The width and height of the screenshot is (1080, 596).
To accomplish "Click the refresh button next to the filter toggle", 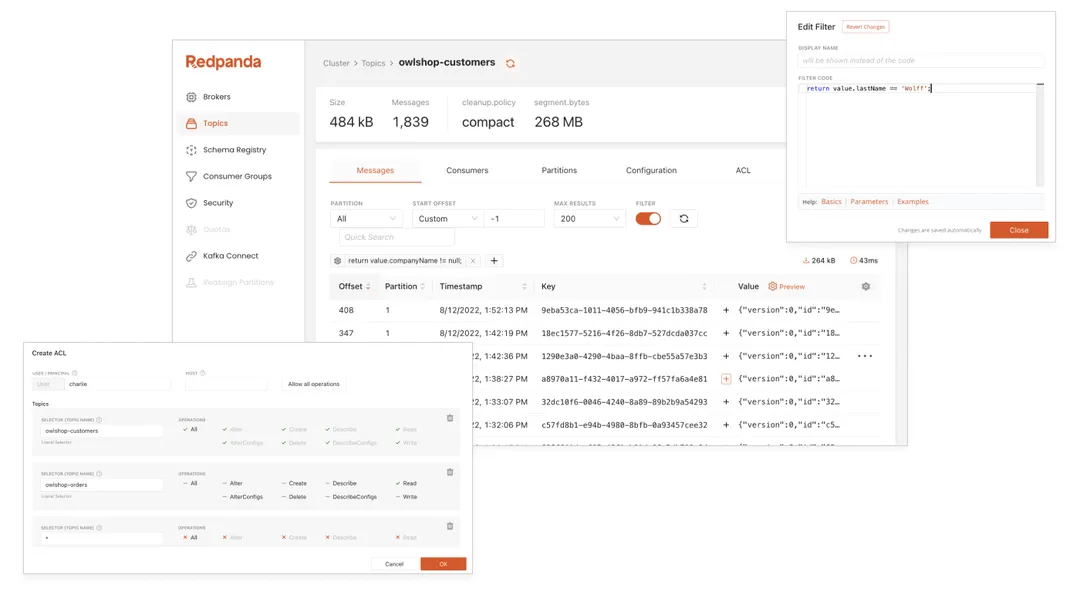I will click(684, 219).
